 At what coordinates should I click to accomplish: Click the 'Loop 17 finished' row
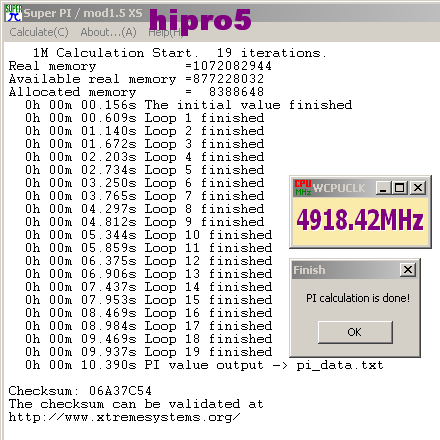[x=149, y=326]
